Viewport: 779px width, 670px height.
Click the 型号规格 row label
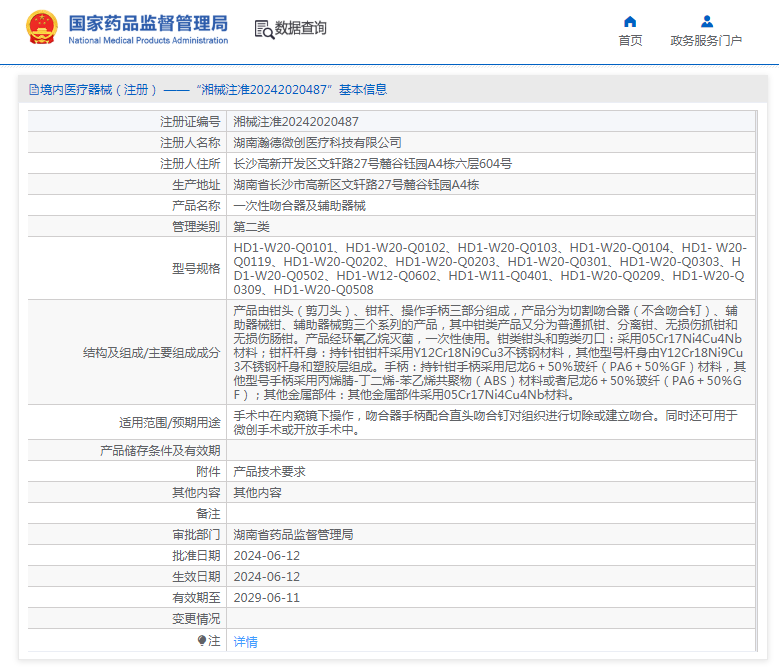coord(195,268)
